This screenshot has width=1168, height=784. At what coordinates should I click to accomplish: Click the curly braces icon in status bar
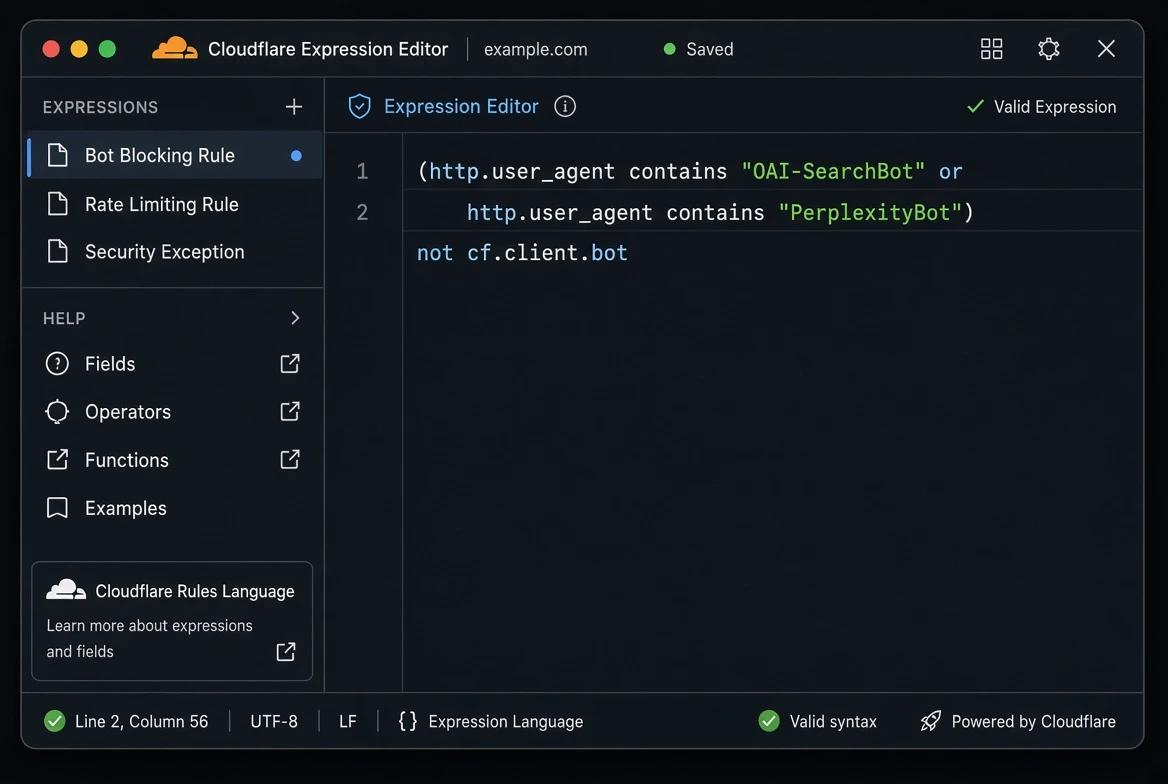(x=407, y=721)
